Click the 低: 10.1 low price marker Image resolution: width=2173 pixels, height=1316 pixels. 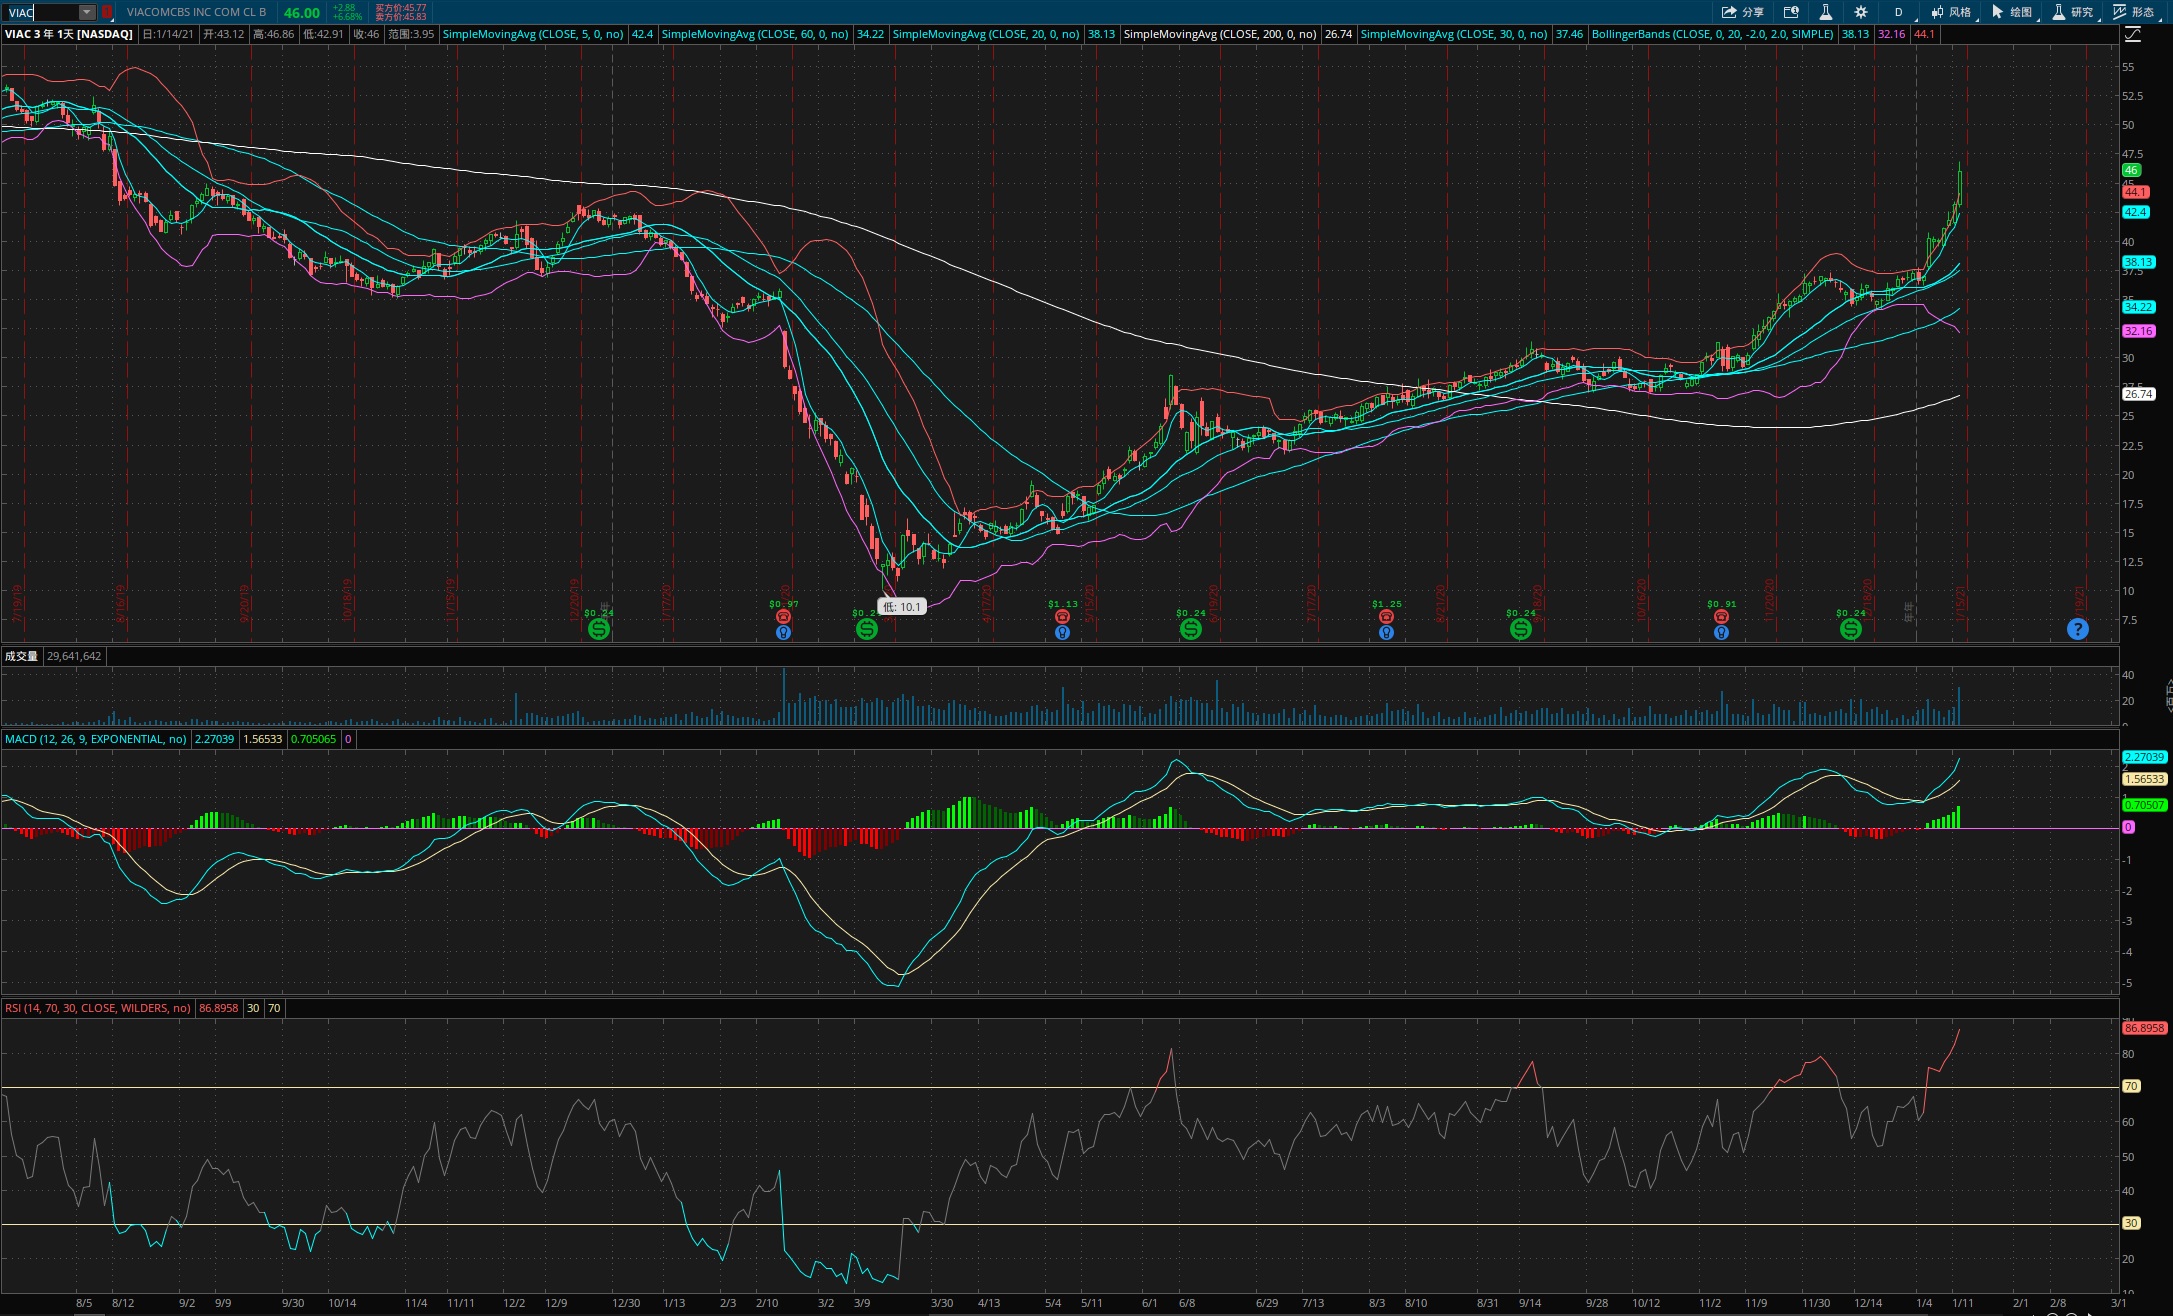tap(902, 606)
